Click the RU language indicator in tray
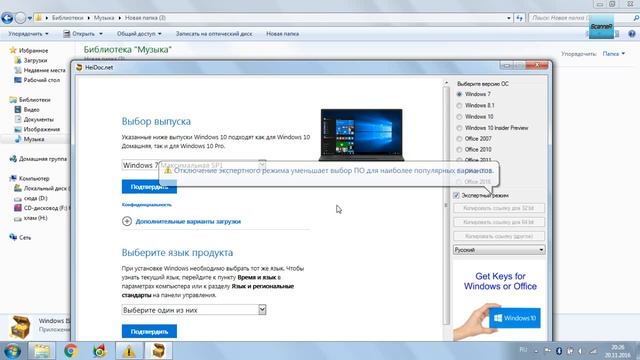Image resolution: width=640 pixels, height=360 pixels. (x=523, y=350)
